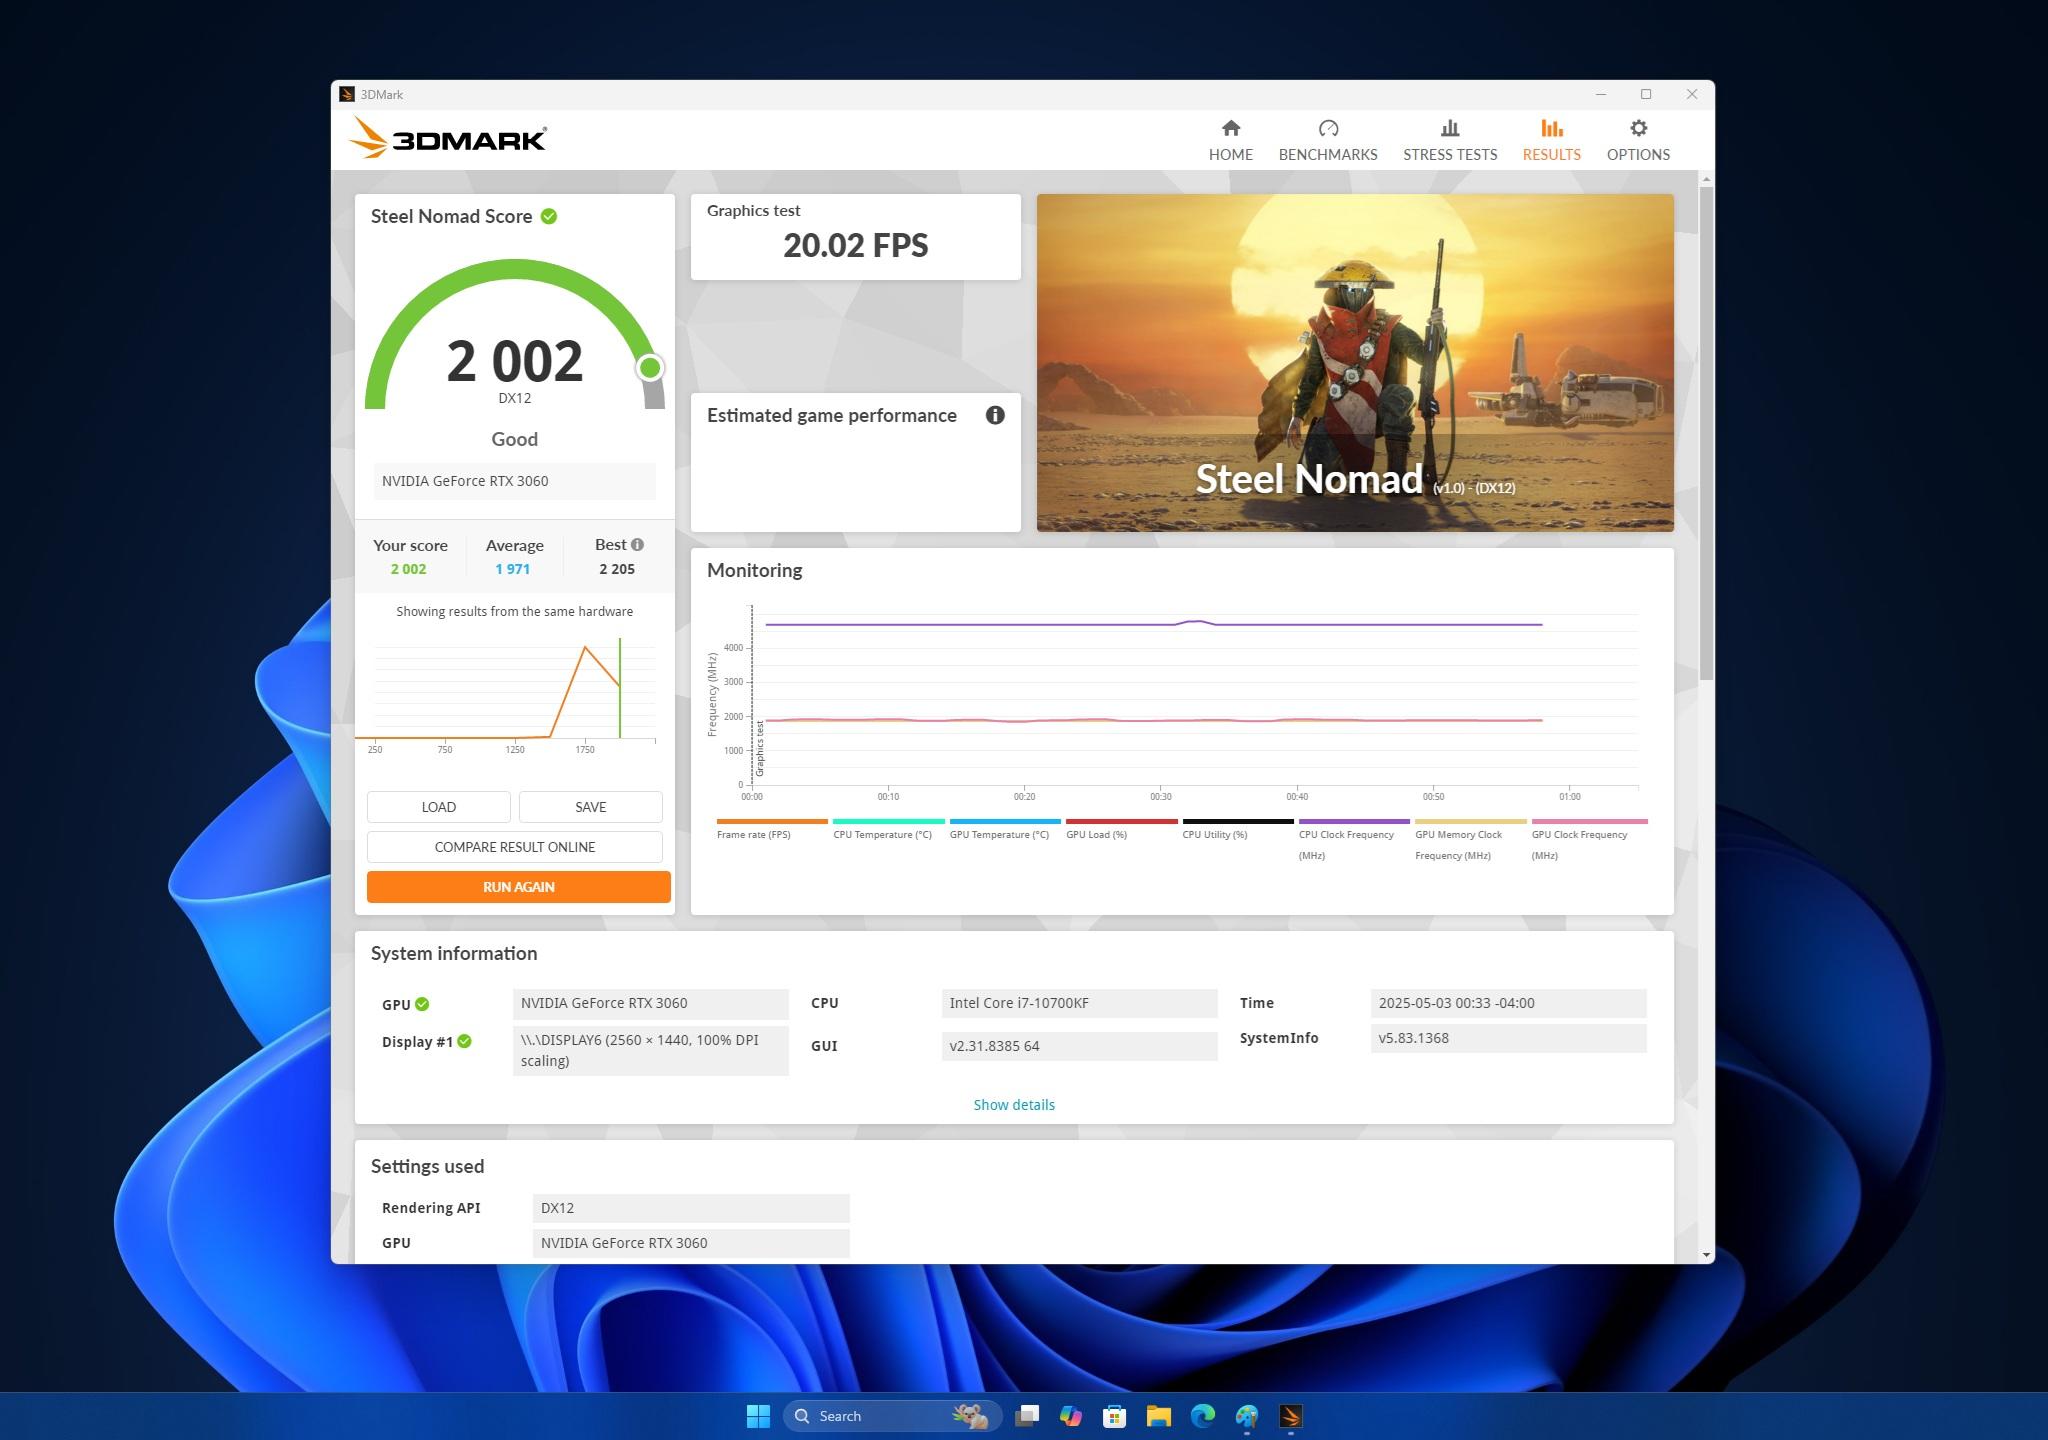
Task: Click the RUN AGAIN button
Action: pyautogui.click(x=519, y=887)
